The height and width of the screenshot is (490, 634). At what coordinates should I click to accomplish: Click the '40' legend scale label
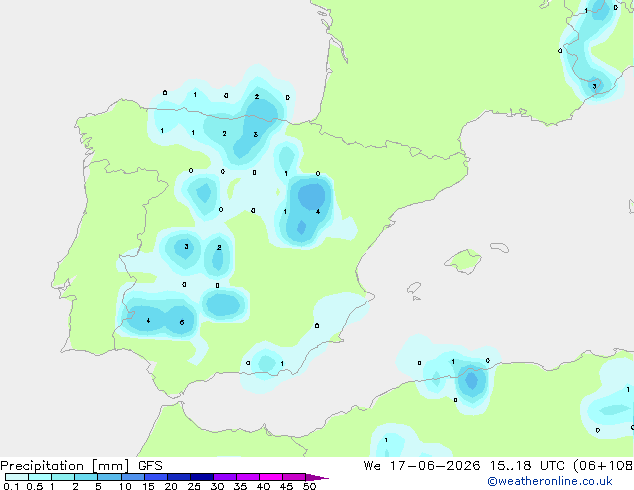[263, 486]
